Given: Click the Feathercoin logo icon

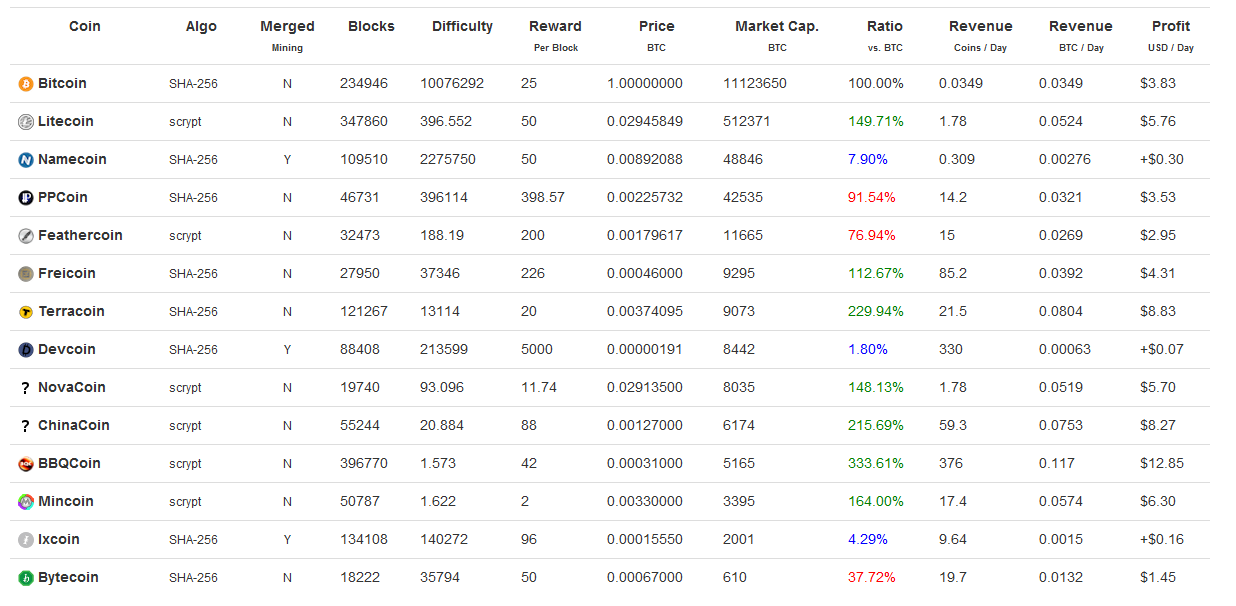Looking at the screenshot, I should [x=26, y=236].
